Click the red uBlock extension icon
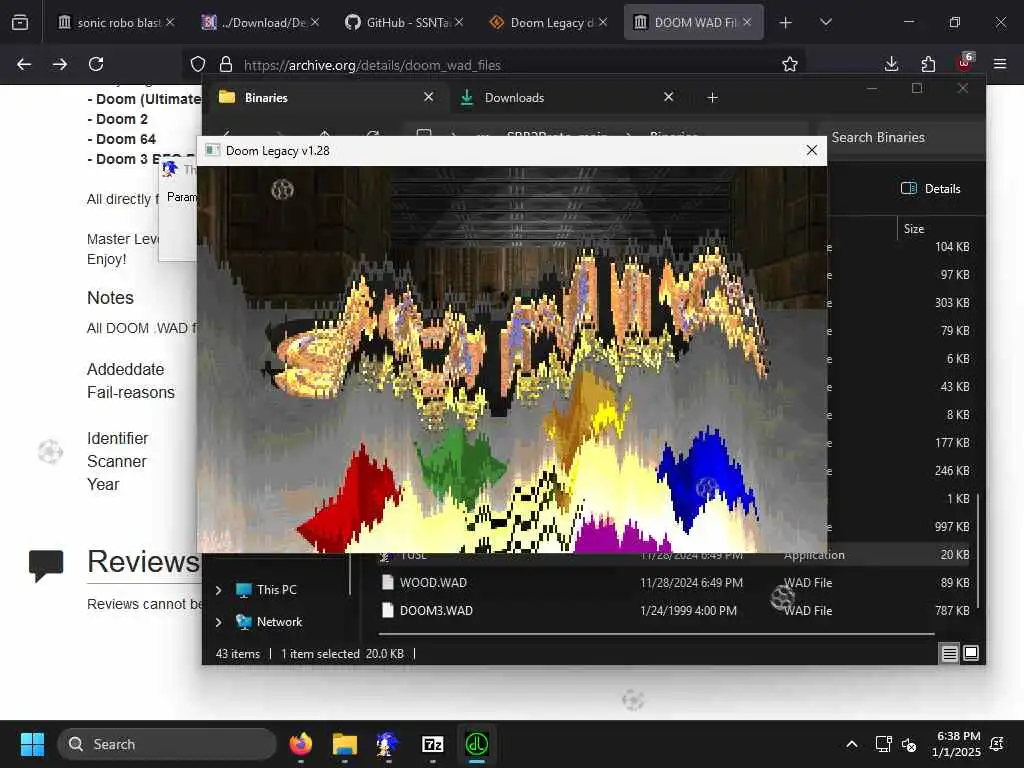Image resolution: width=1024 pixels, height=768 pixels. (965, 63)
